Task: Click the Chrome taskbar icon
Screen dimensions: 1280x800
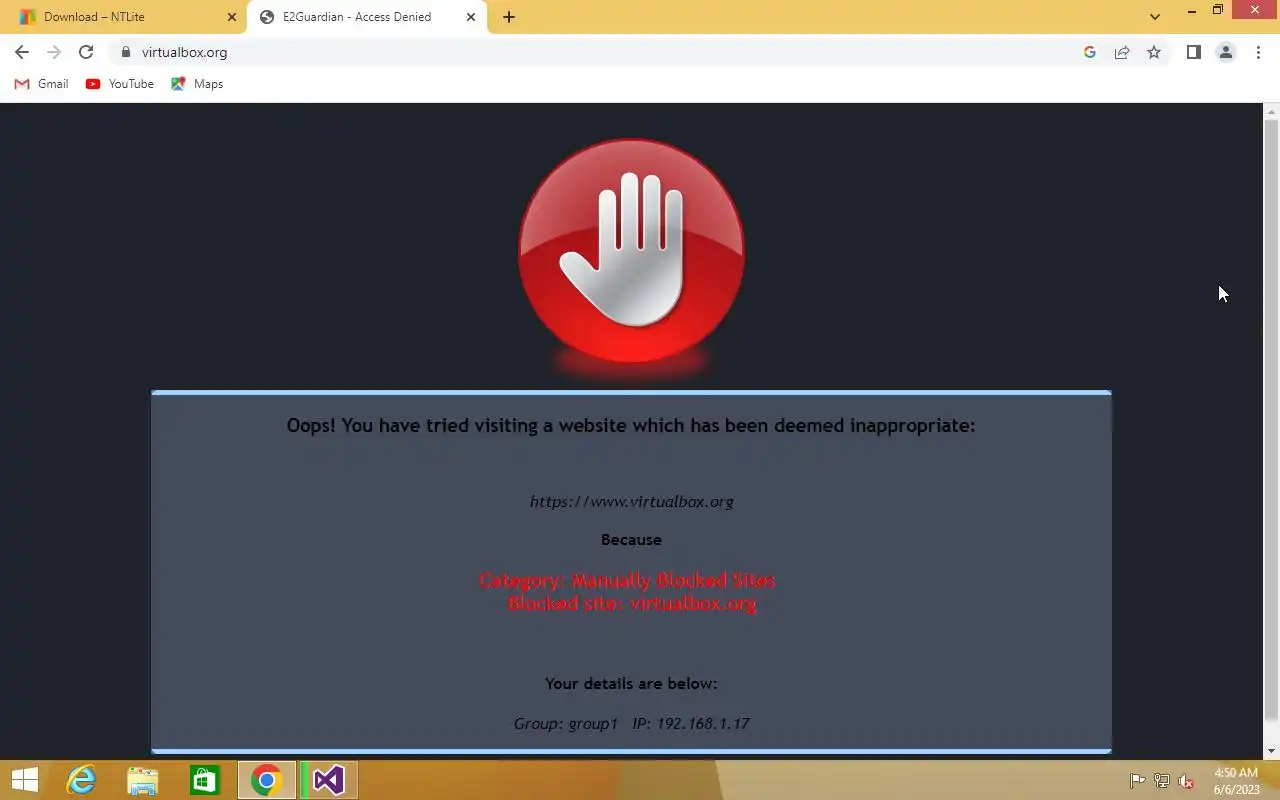Action: point(267,780)
